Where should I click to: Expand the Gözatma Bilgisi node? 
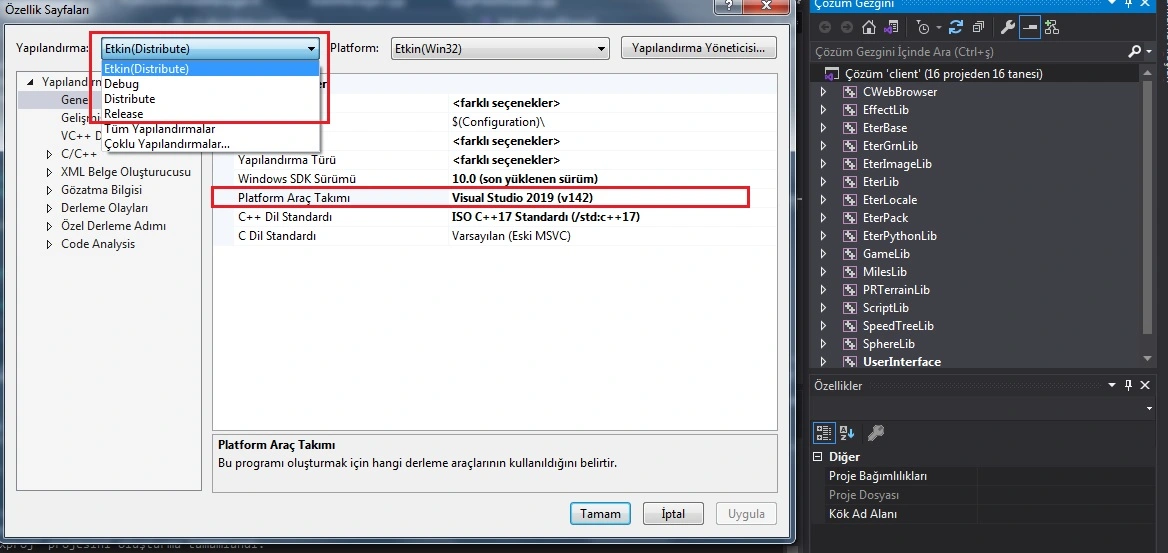pyautogui.click(x=50, y=190)
